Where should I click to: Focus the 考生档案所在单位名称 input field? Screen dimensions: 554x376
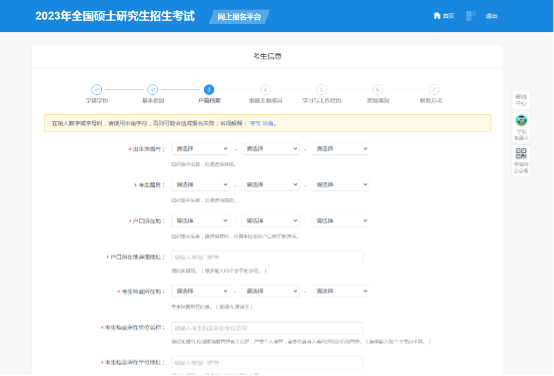coord(267,328)
